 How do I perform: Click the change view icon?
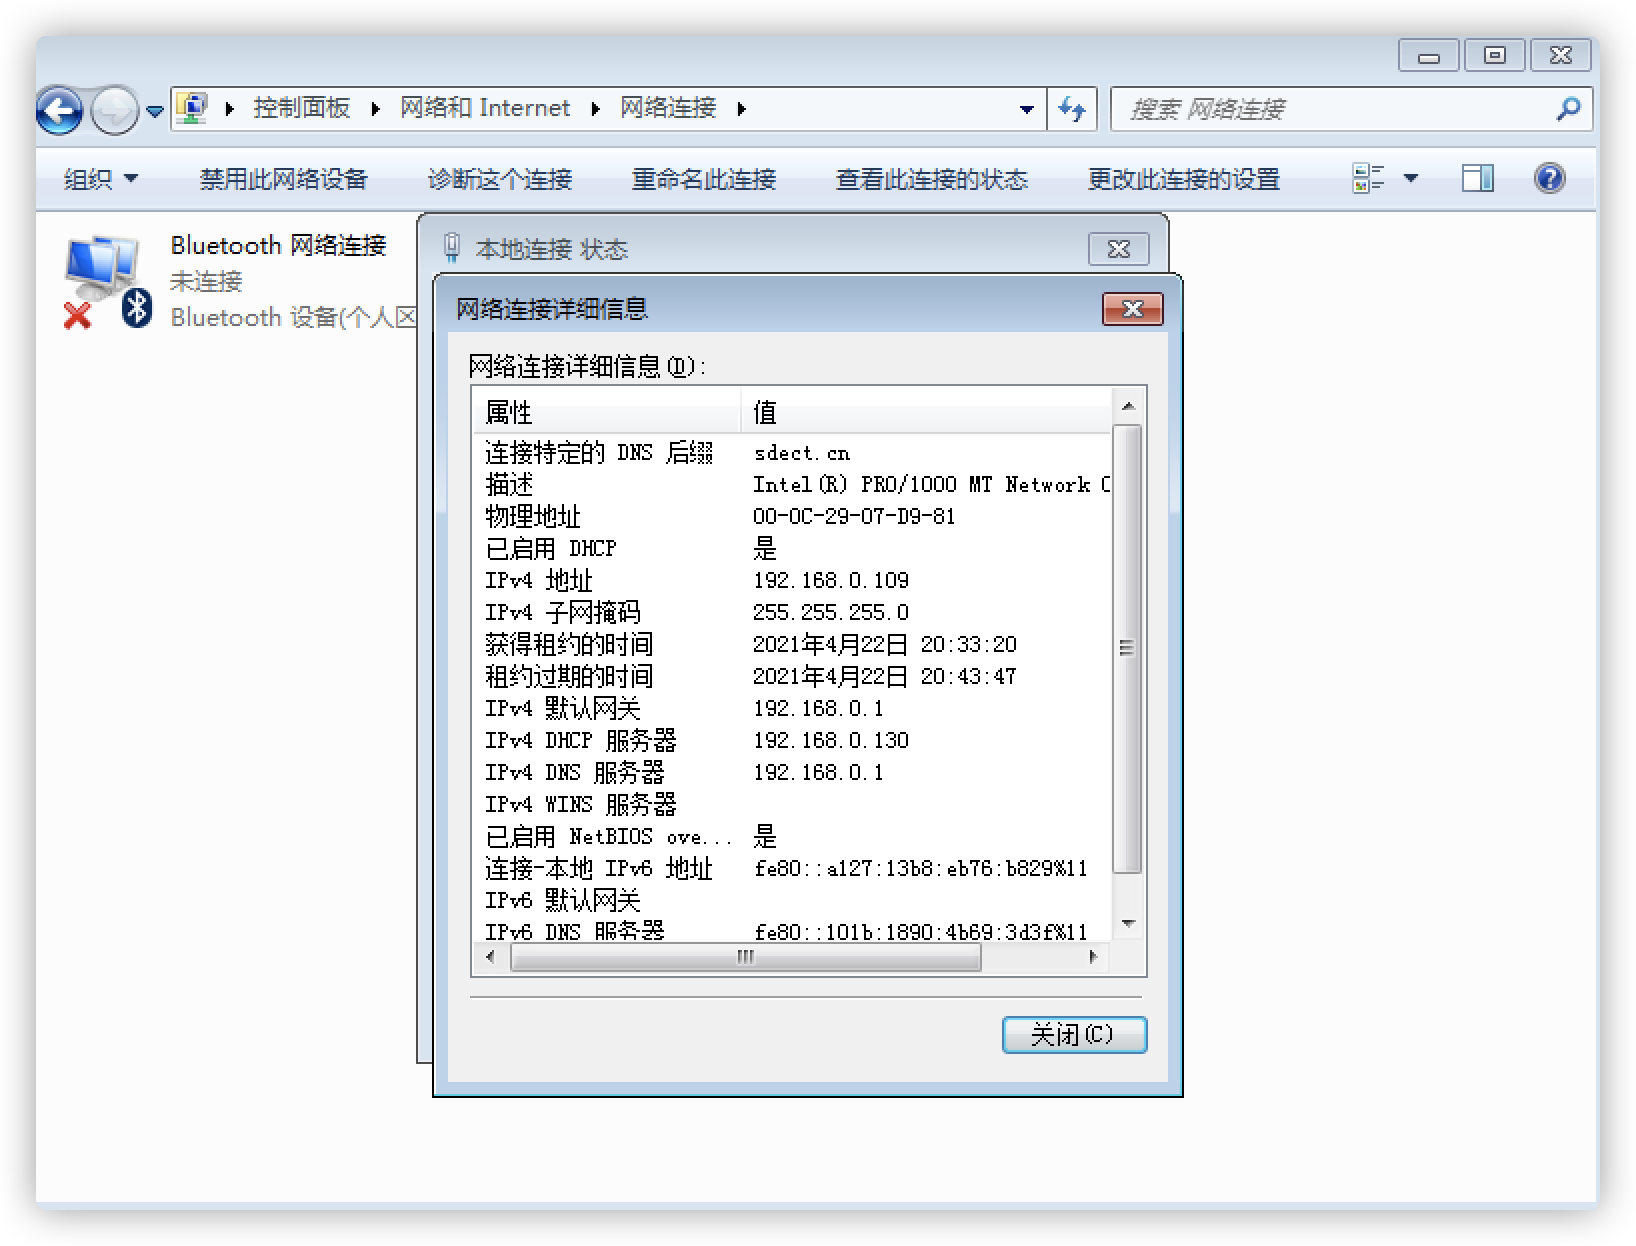pos(1368,178)
